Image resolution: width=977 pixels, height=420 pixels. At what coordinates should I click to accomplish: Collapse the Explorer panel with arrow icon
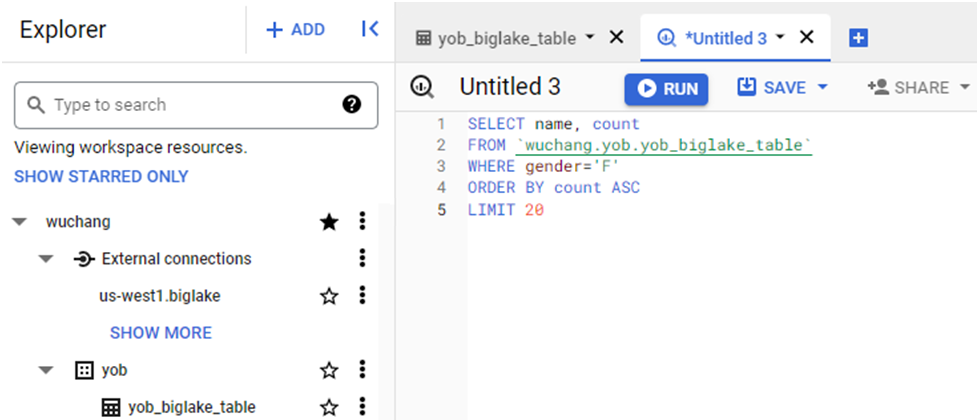[369, 30]
